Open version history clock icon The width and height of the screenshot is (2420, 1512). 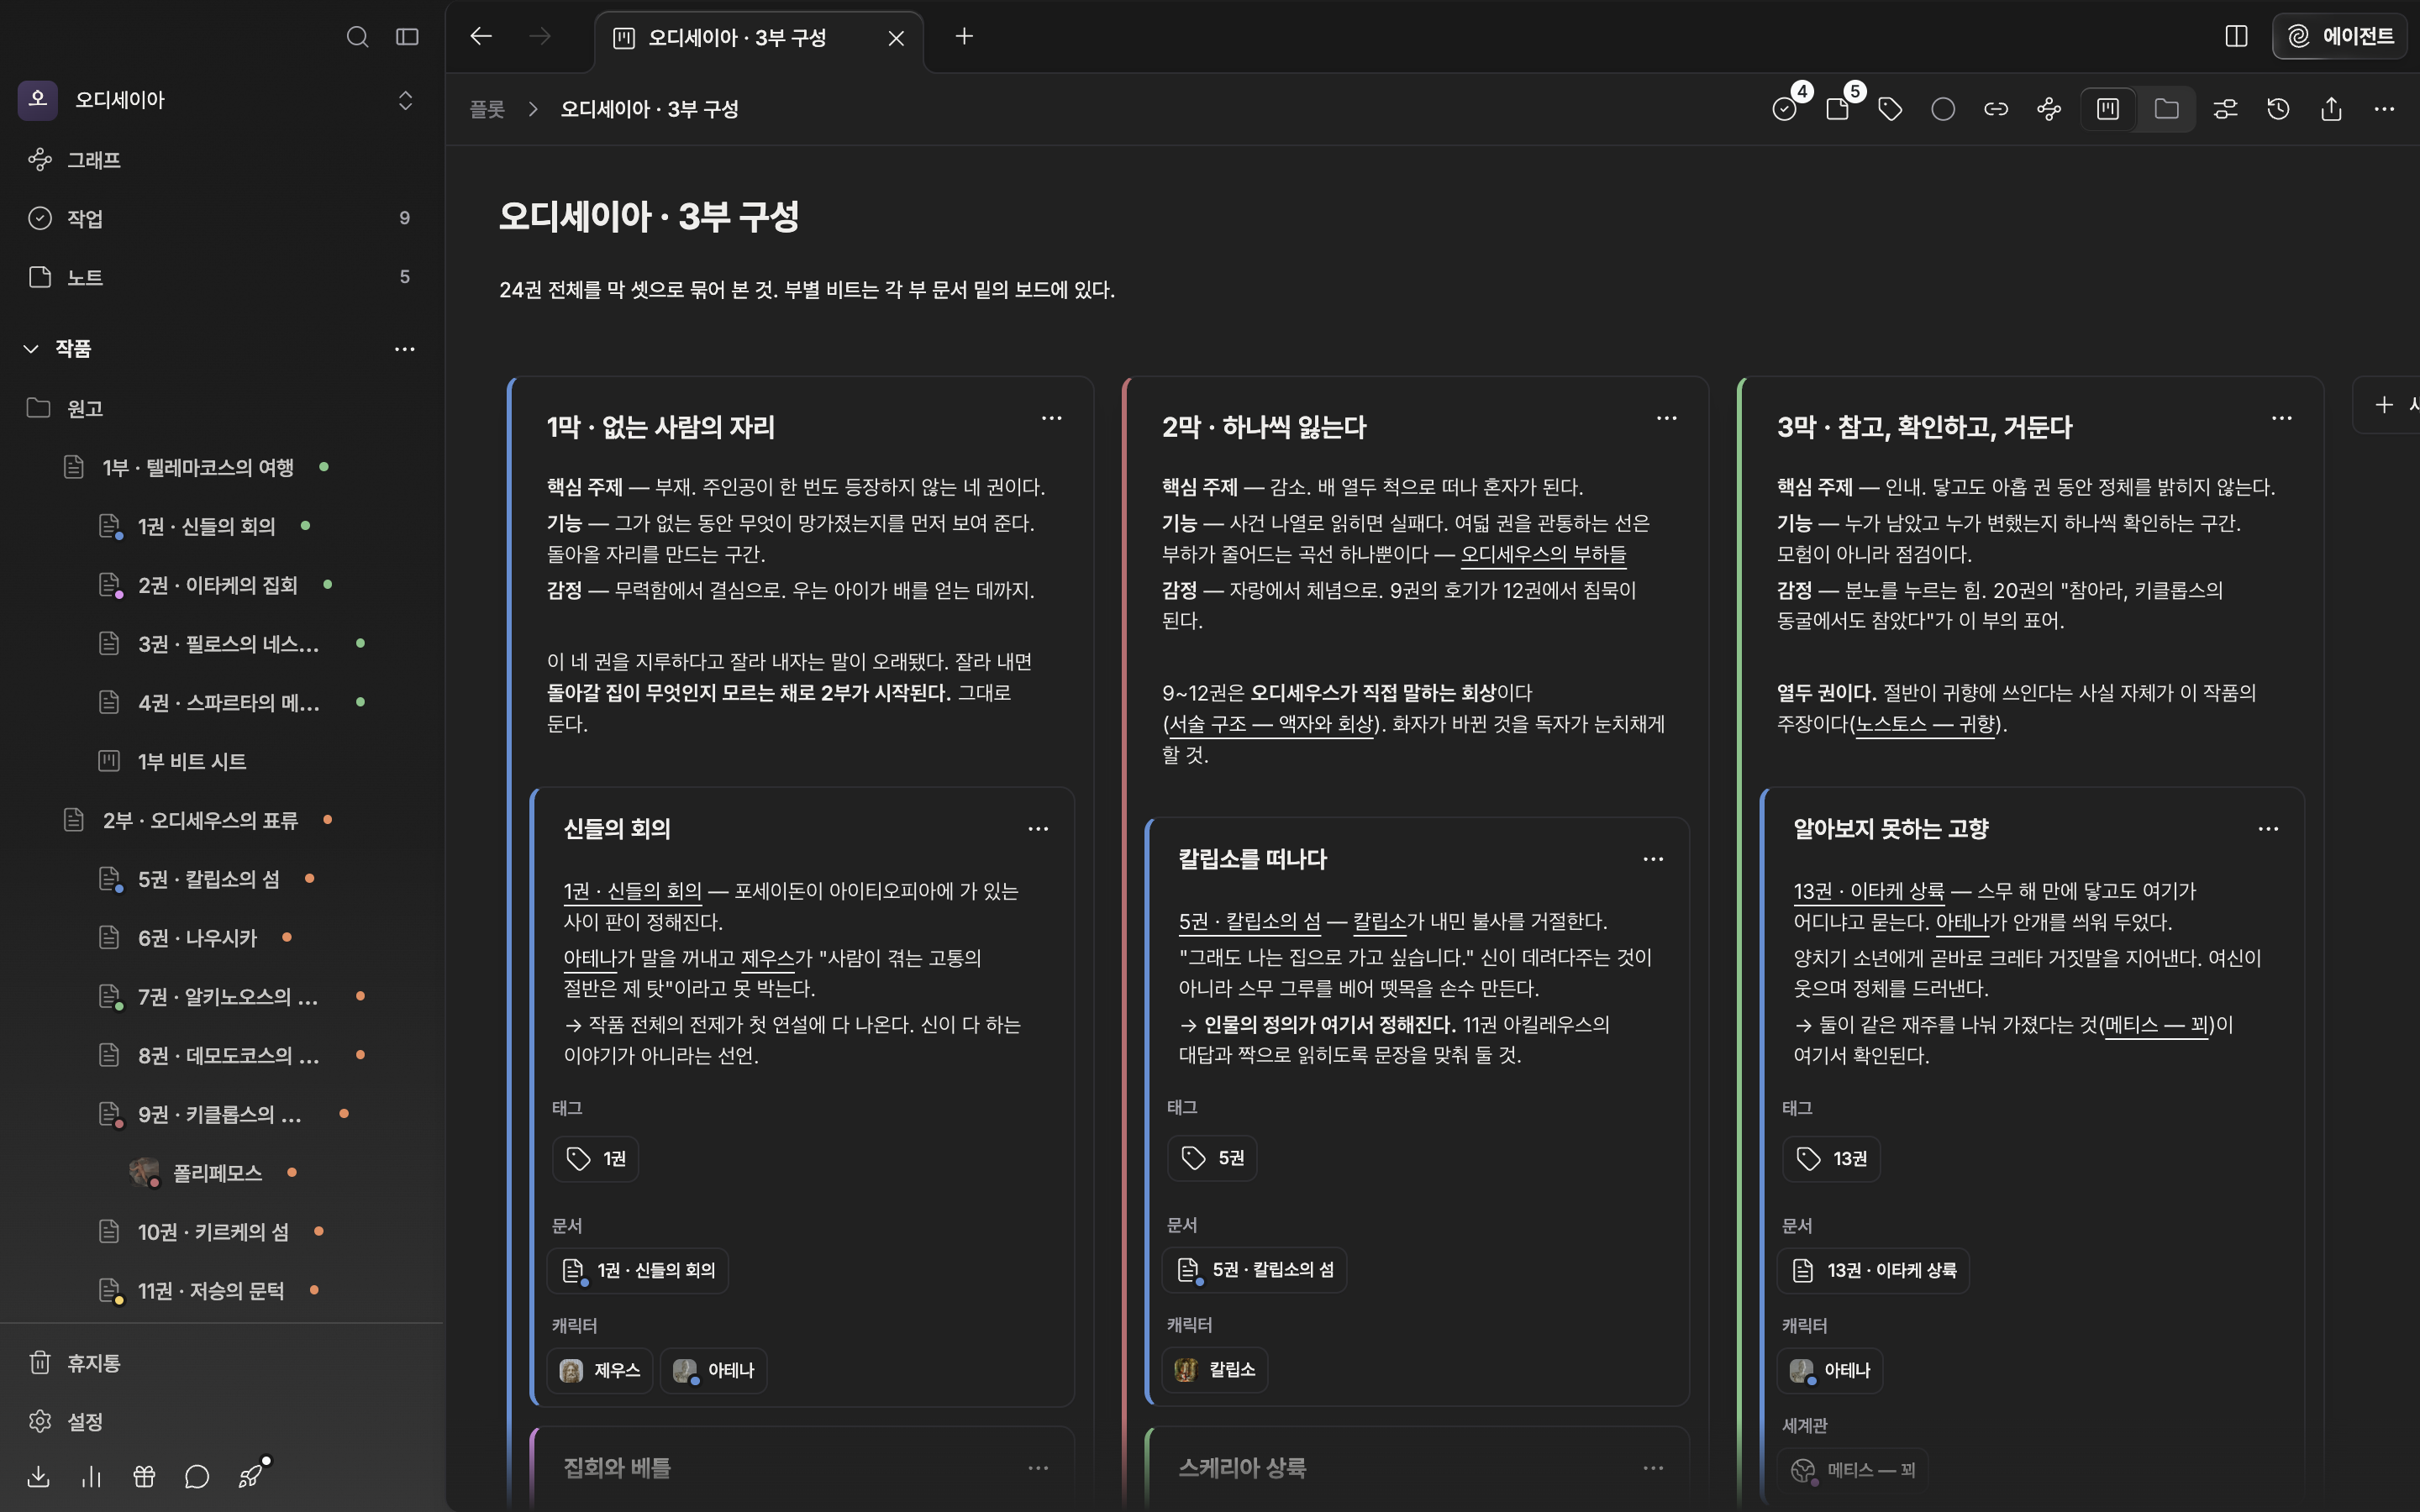(x=2278, y=108)
